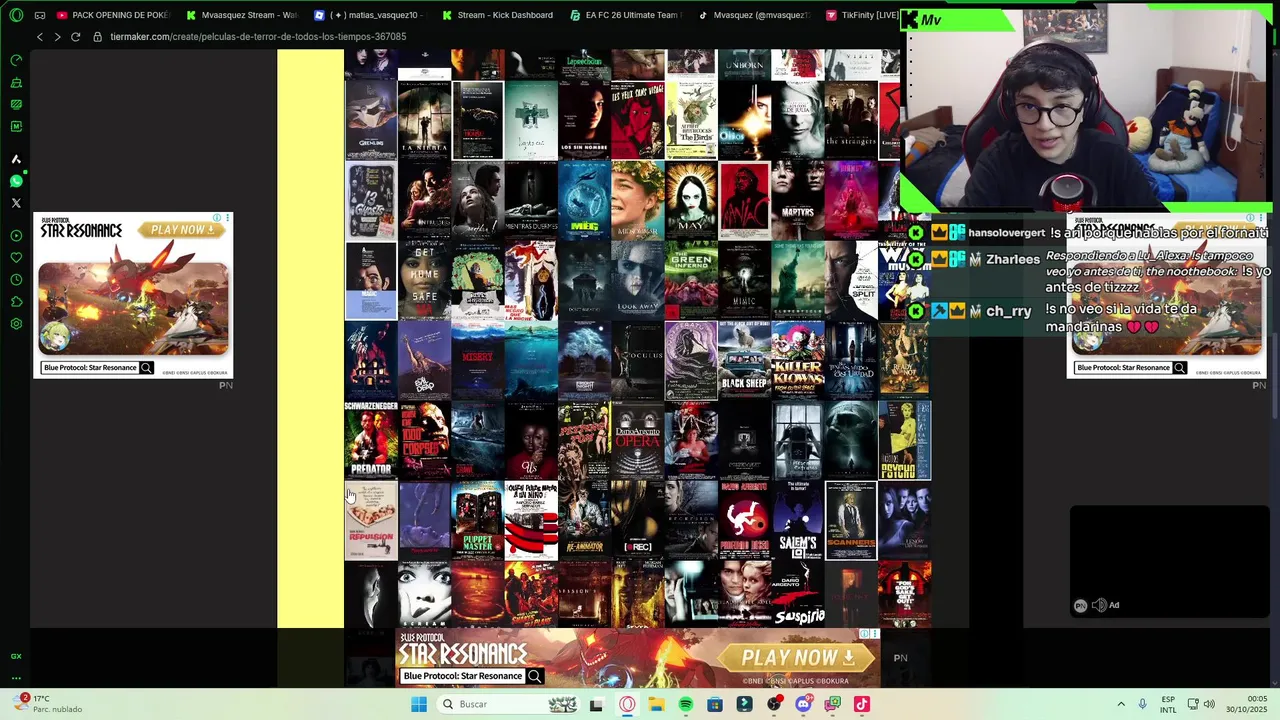Image resolution: width=1280 pixels, height=720 pixels.
Task: Switch to TikFinity [LIVE] tab
Action: tap(862, 15)
